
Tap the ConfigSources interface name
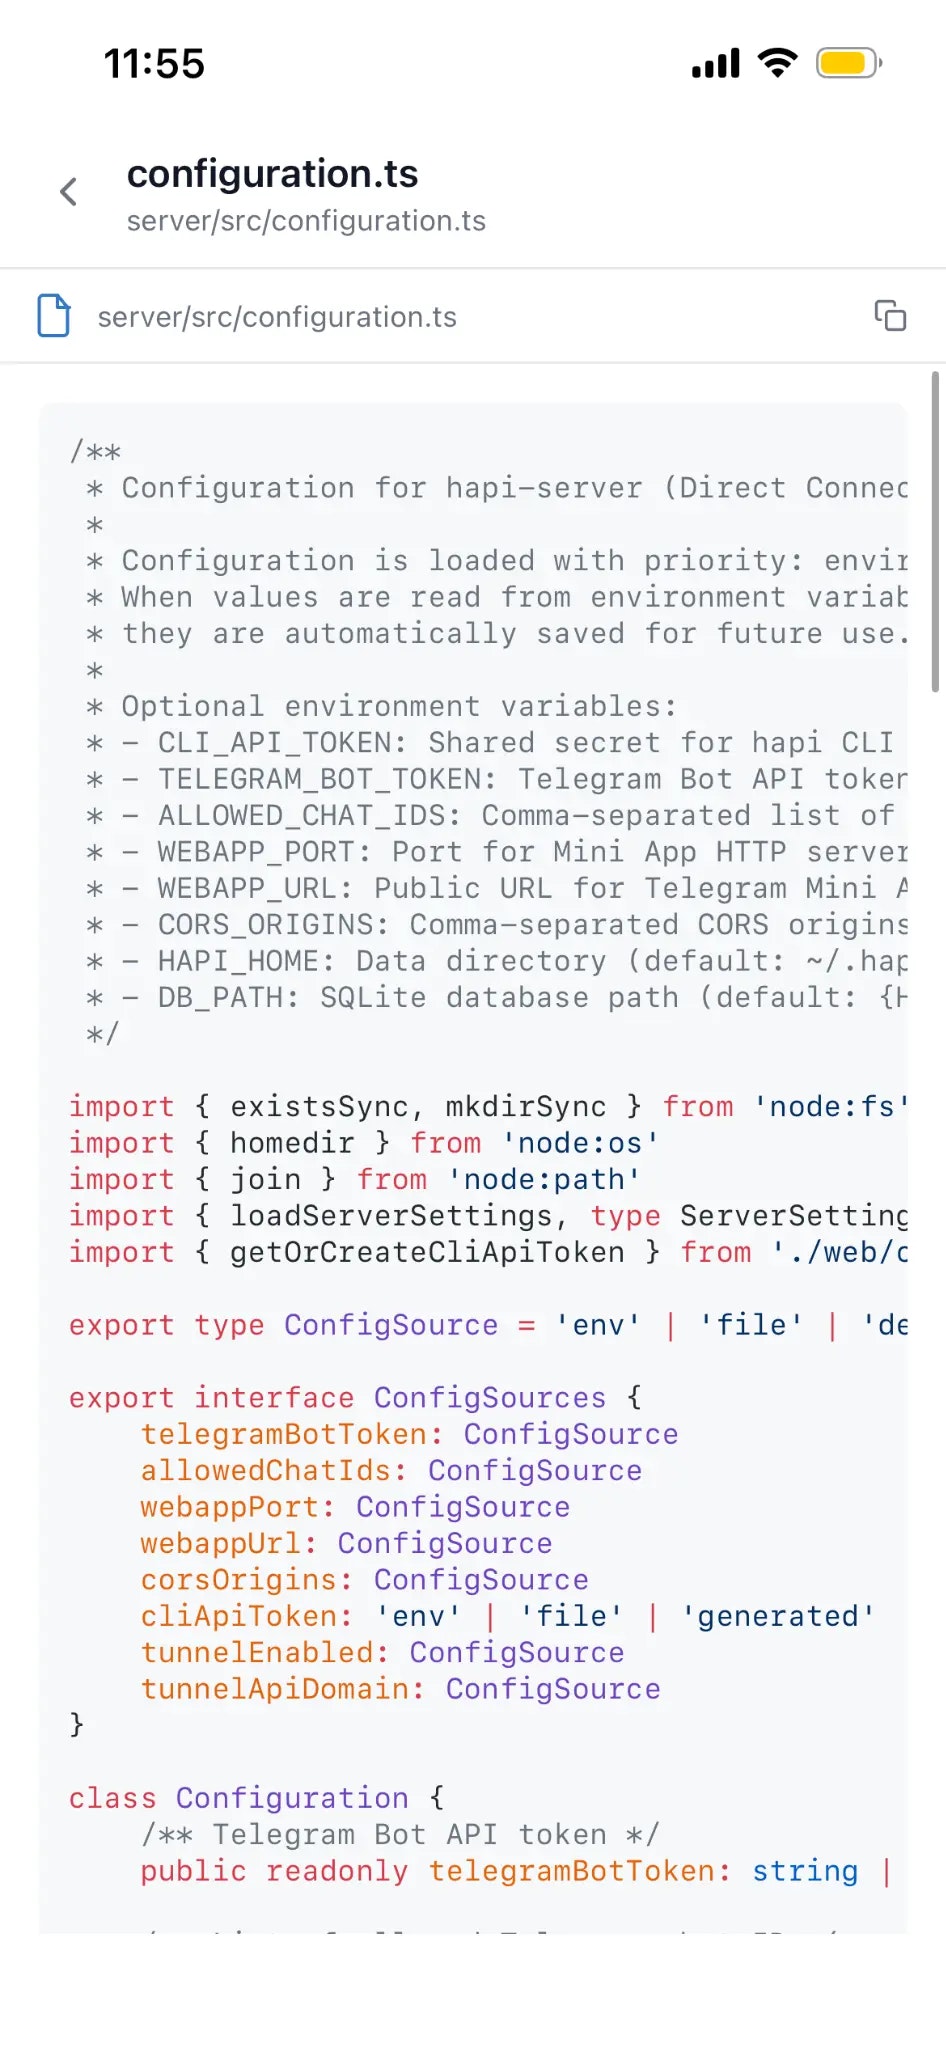pyautogui.click(x=489, y=1397)
